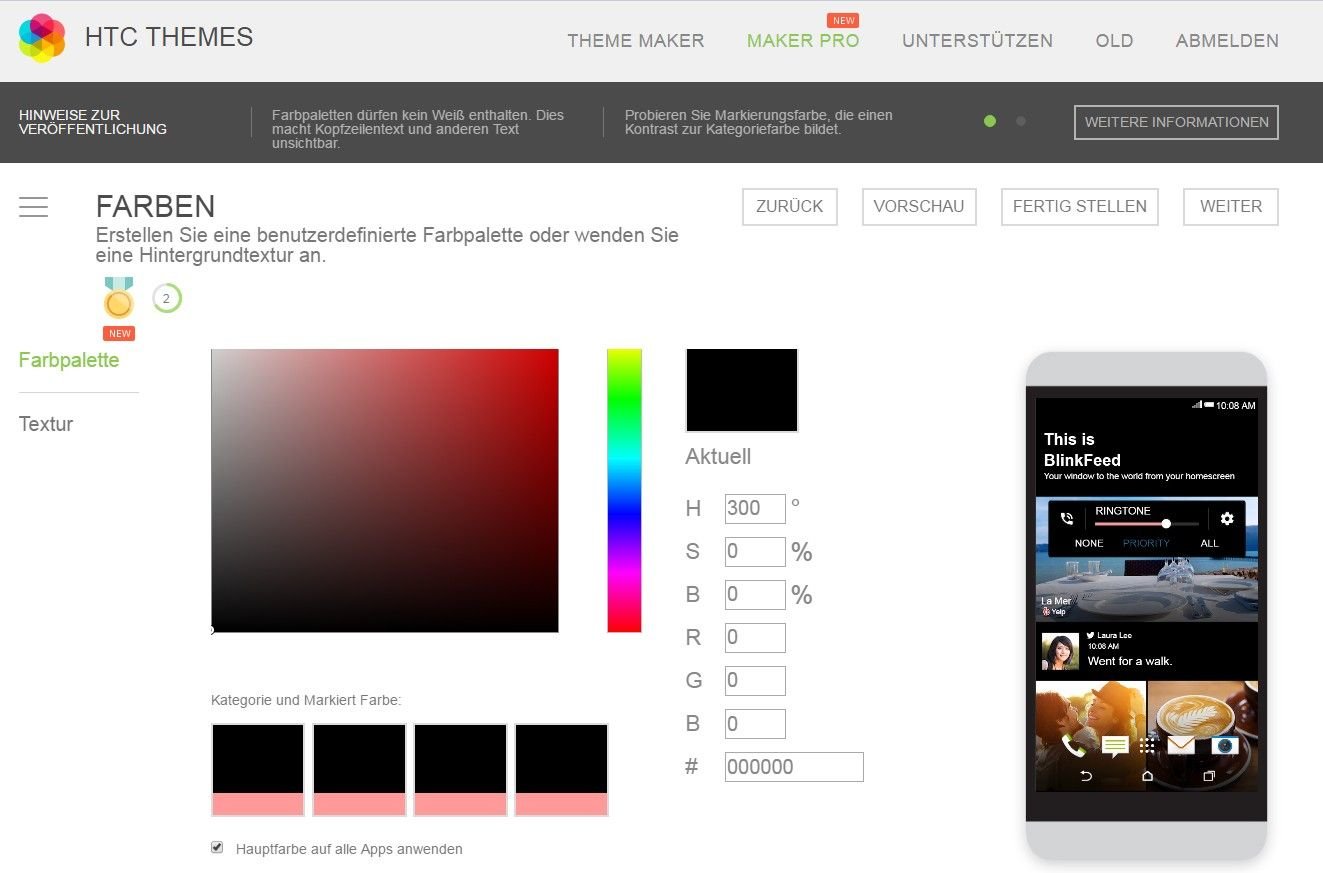This screenshot has width=1323, height=873.
Task: Select the fourth category color swatch
Action: (x=562, y=770)
